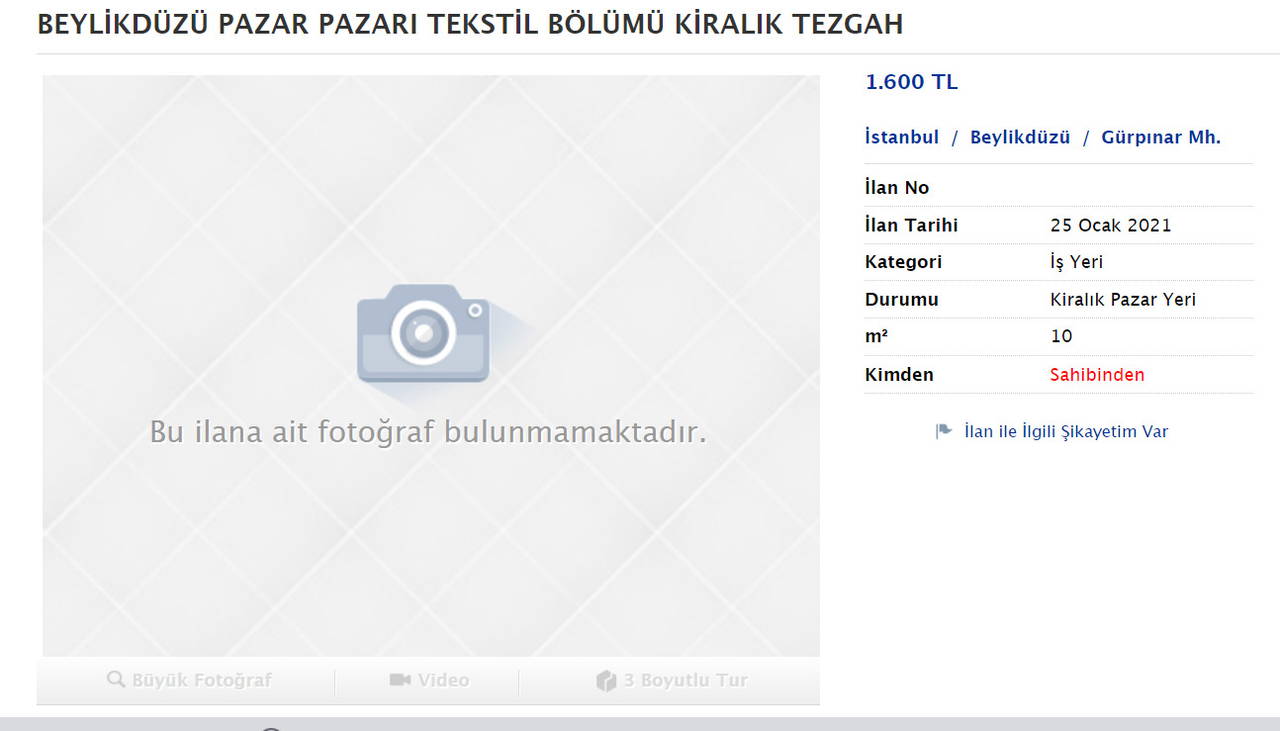Screen dimensions: 1280x731
Task: Open the İstanbul location link
Action: tap(901, 138)
